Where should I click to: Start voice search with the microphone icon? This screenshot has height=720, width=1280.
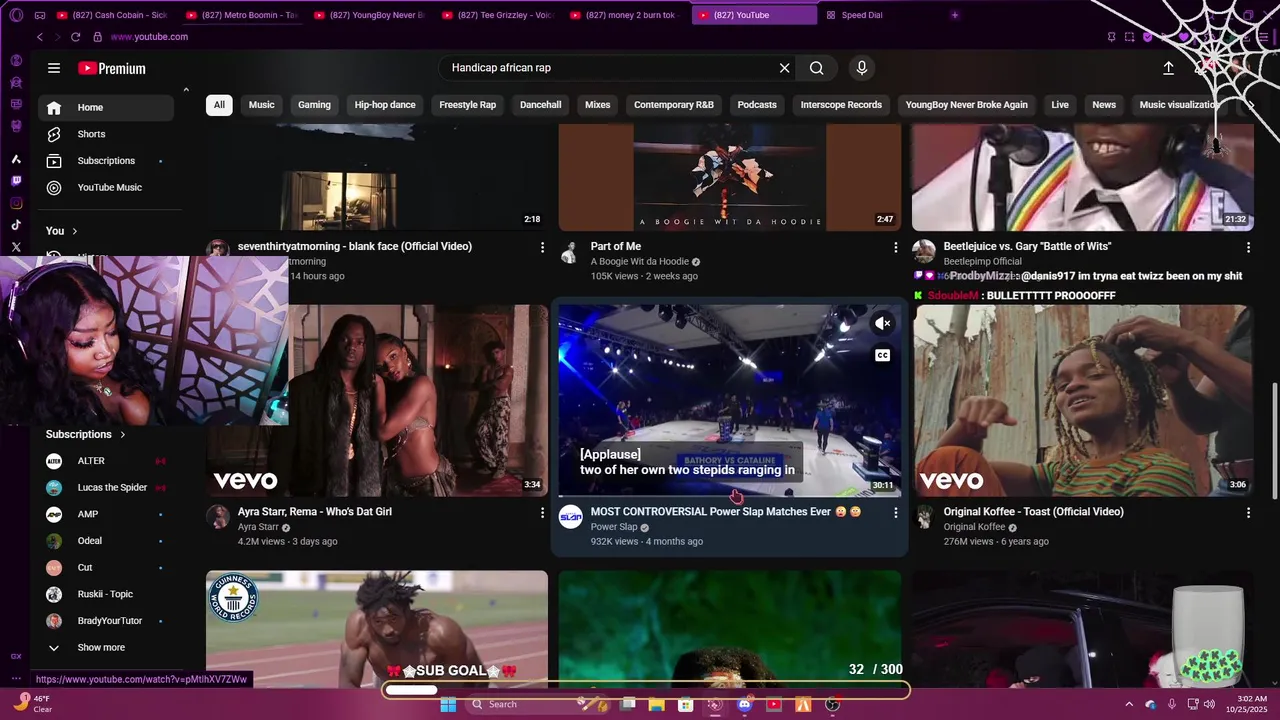(x=862, y=68)
